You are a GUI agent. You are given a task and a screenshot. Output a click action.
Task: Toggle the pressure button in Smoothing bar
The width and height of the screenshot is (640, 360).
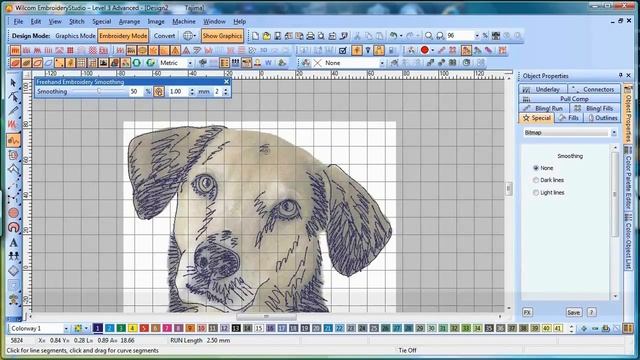point(159,91)
